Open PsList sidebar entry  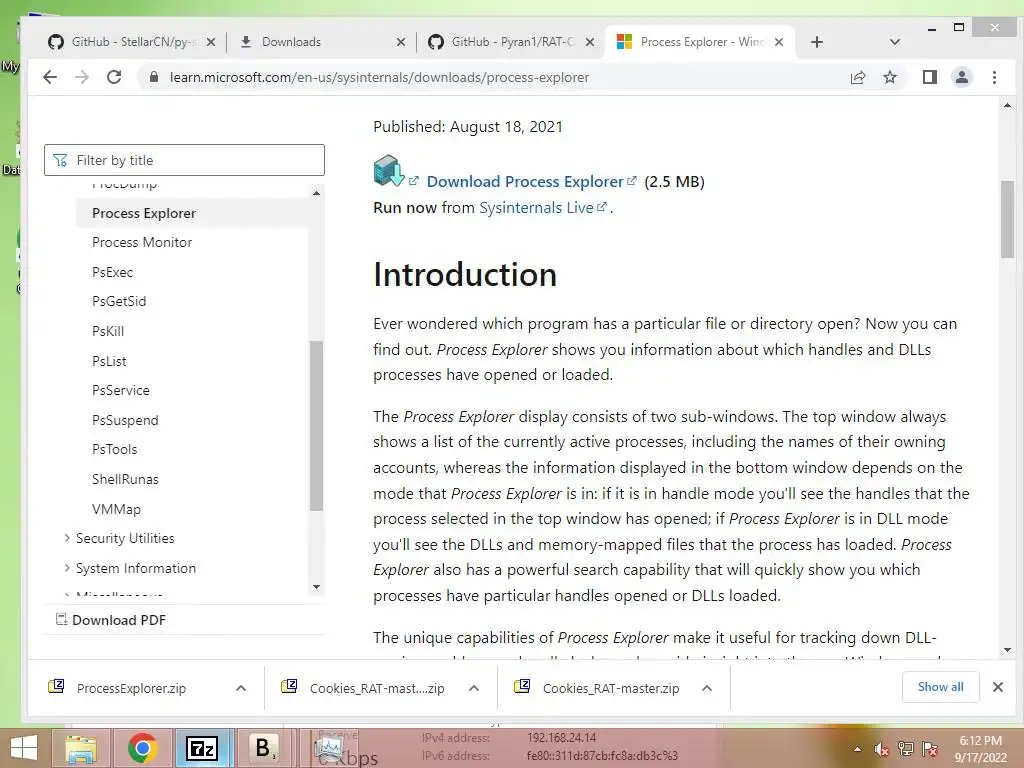pyautogui.click(x=109, y=361)
